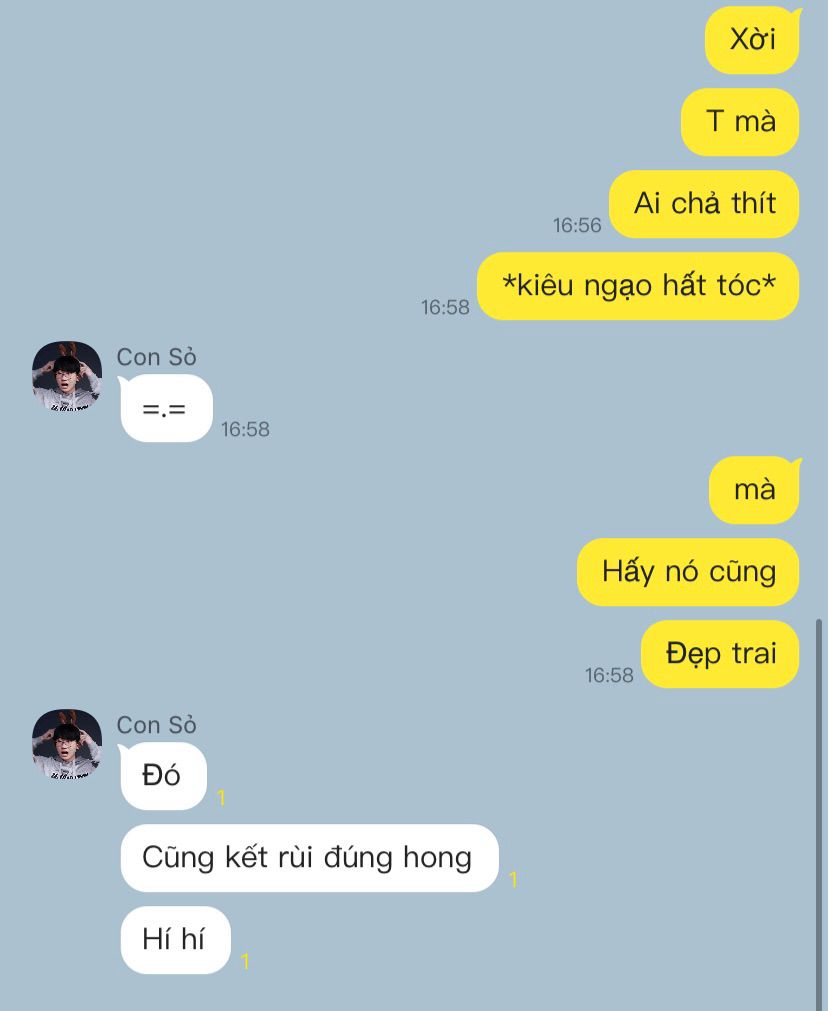This screenshot has width=828, height=1011.
Task: Tap the message bubble T mà
Action: pos(740,122)
